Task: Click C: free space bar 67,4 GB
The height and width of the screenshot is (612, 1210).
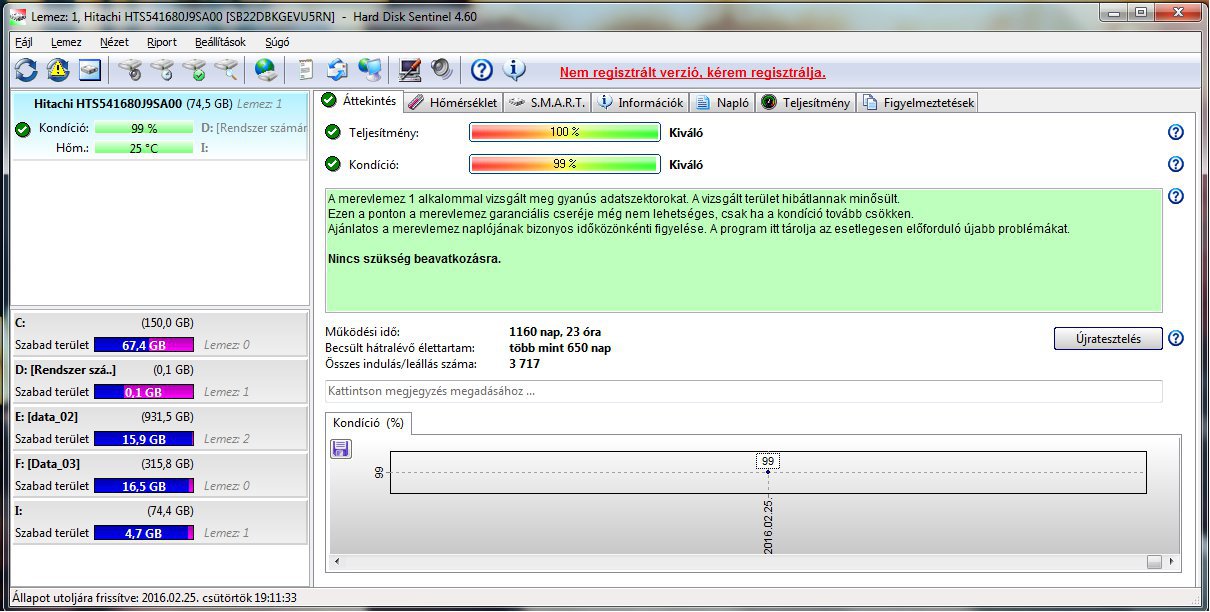Action: click(144, 345)
